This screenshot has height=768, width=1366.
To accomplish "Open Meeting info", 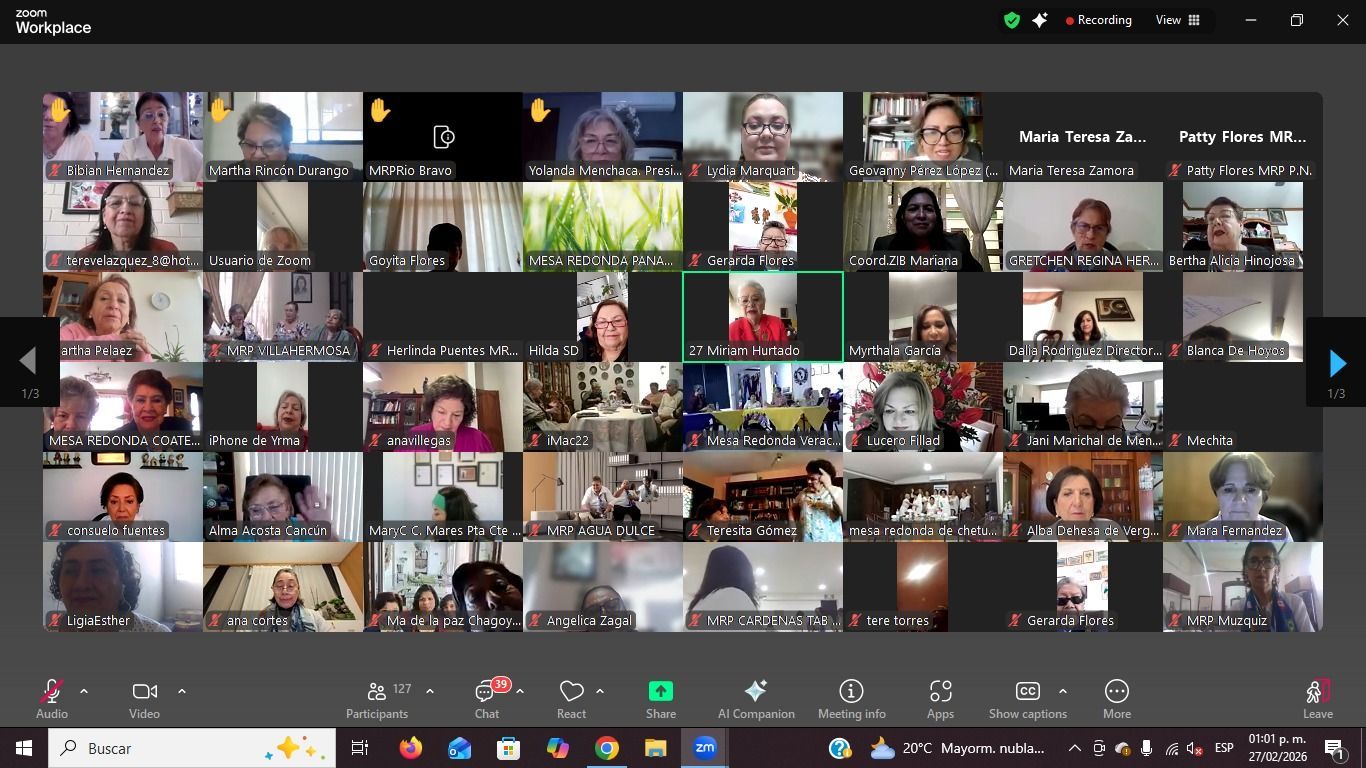I will click(x=851, y=698).
